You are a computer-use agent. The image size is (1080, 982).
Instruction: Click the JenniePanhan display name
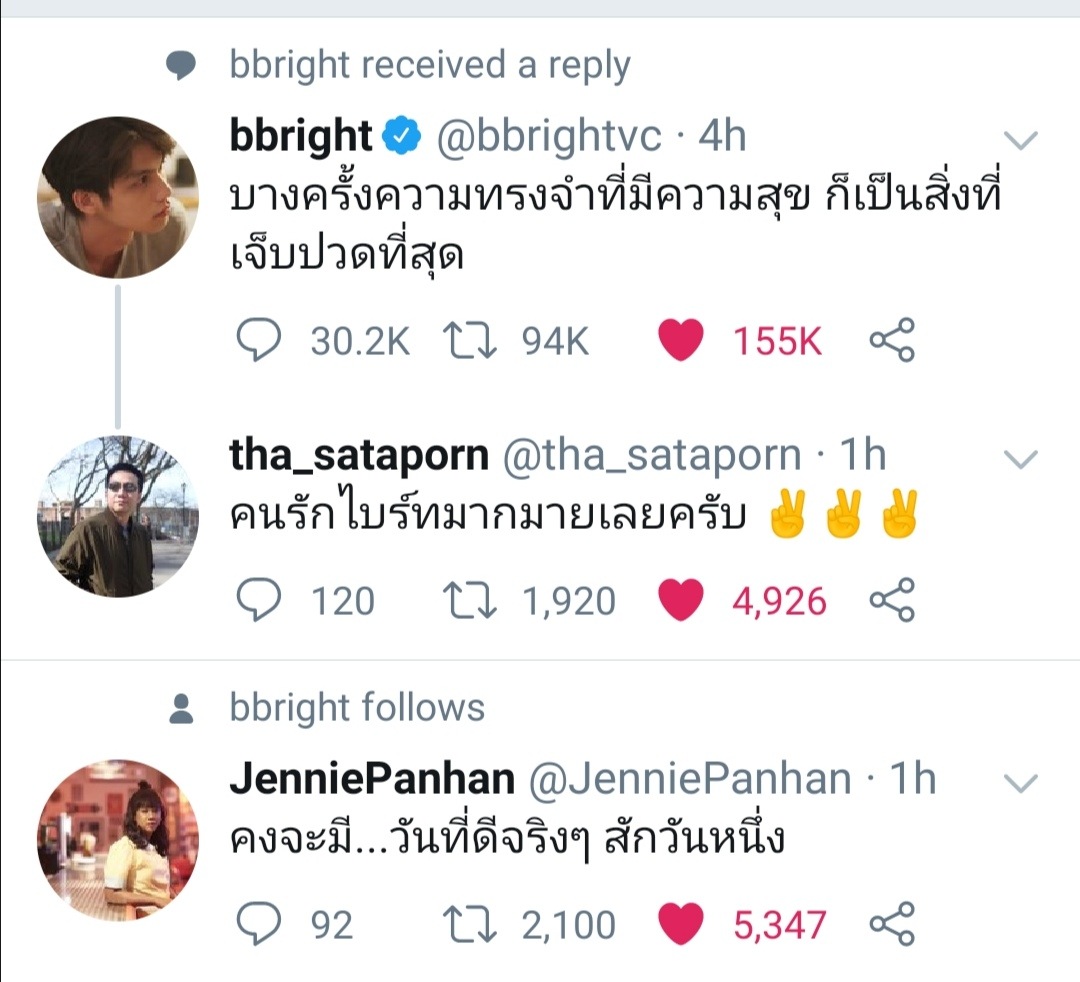click(372, 779)
